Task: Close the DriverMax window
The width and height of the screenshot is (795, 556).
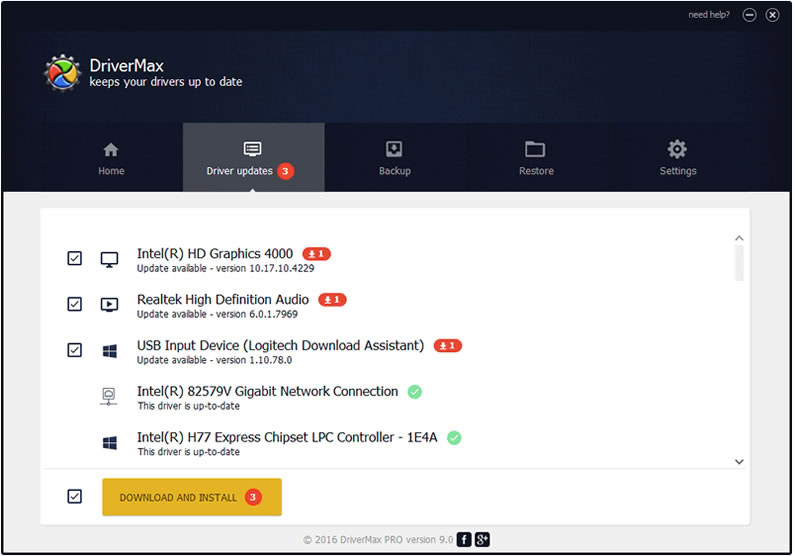Action: (772, 15)
